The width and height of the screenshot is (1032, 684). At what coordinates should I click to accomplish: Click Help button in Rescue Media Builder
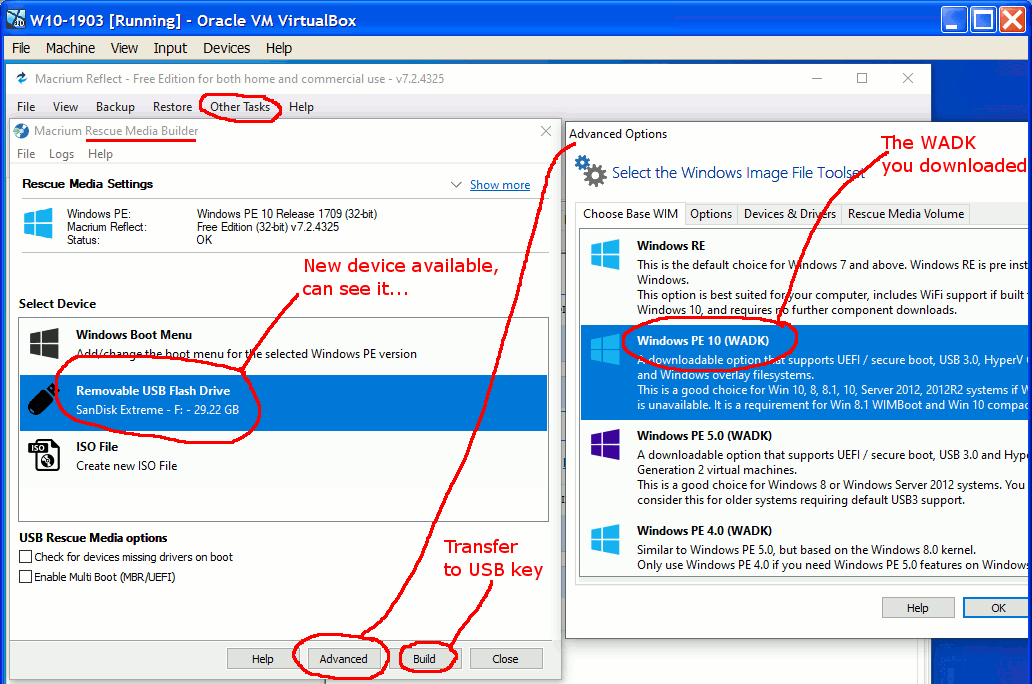(x=263, y=659)
